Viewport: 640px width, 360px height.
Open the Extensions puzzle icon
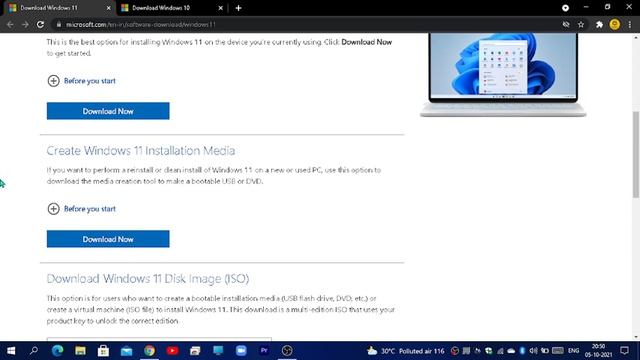point(599,24)
